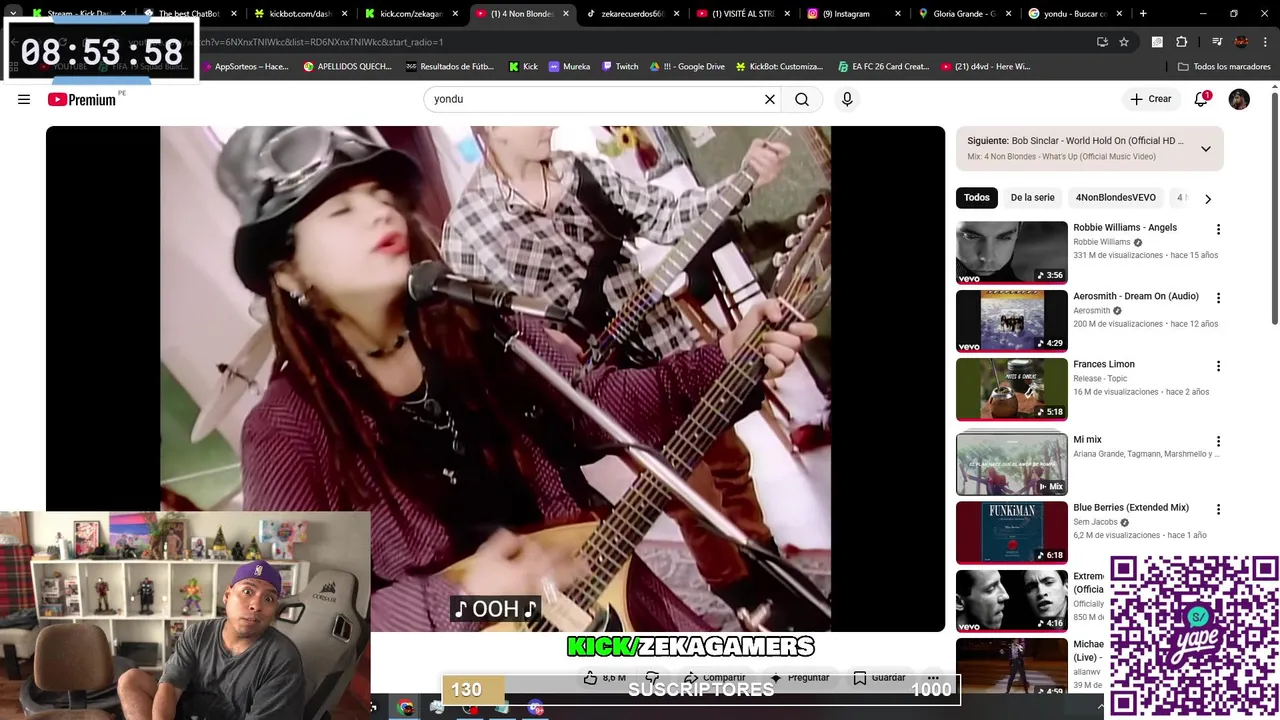This screenshot has height=720, width=1280.
Task: Open options menu for Robbie Williams - Angels
Action: pos(1218,229)
